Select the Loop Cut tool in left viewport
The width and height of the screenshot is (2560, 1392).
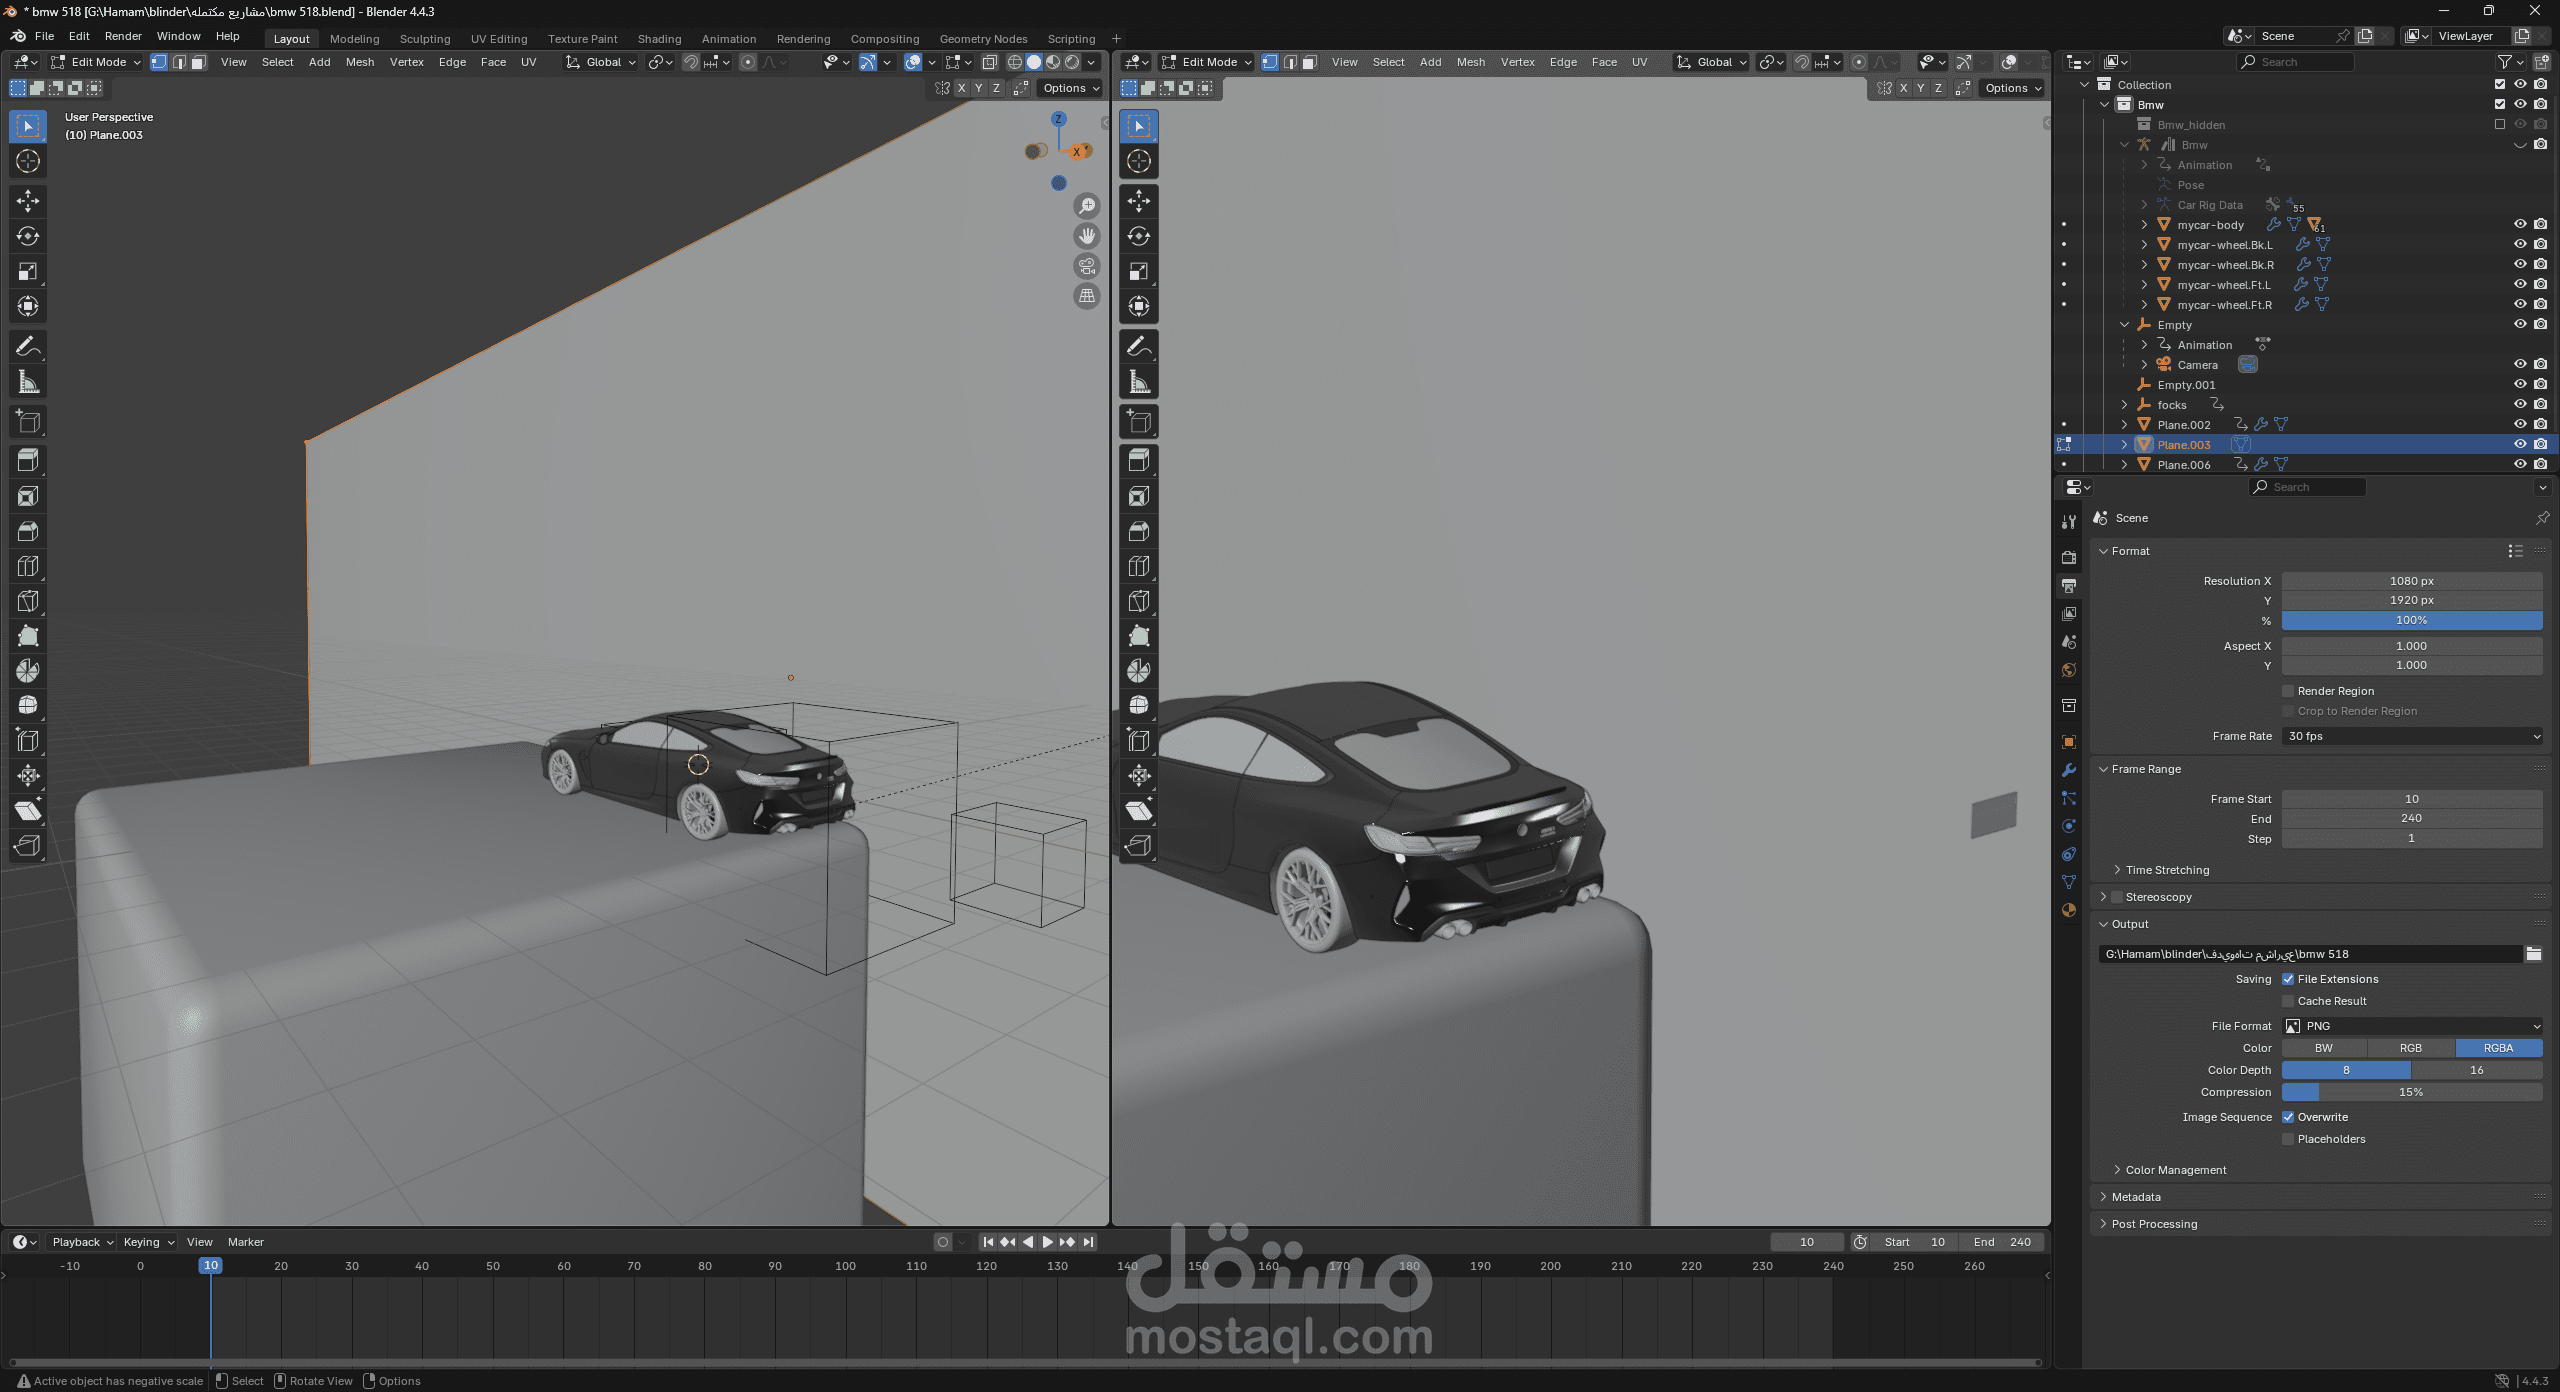tap(28, 566)
